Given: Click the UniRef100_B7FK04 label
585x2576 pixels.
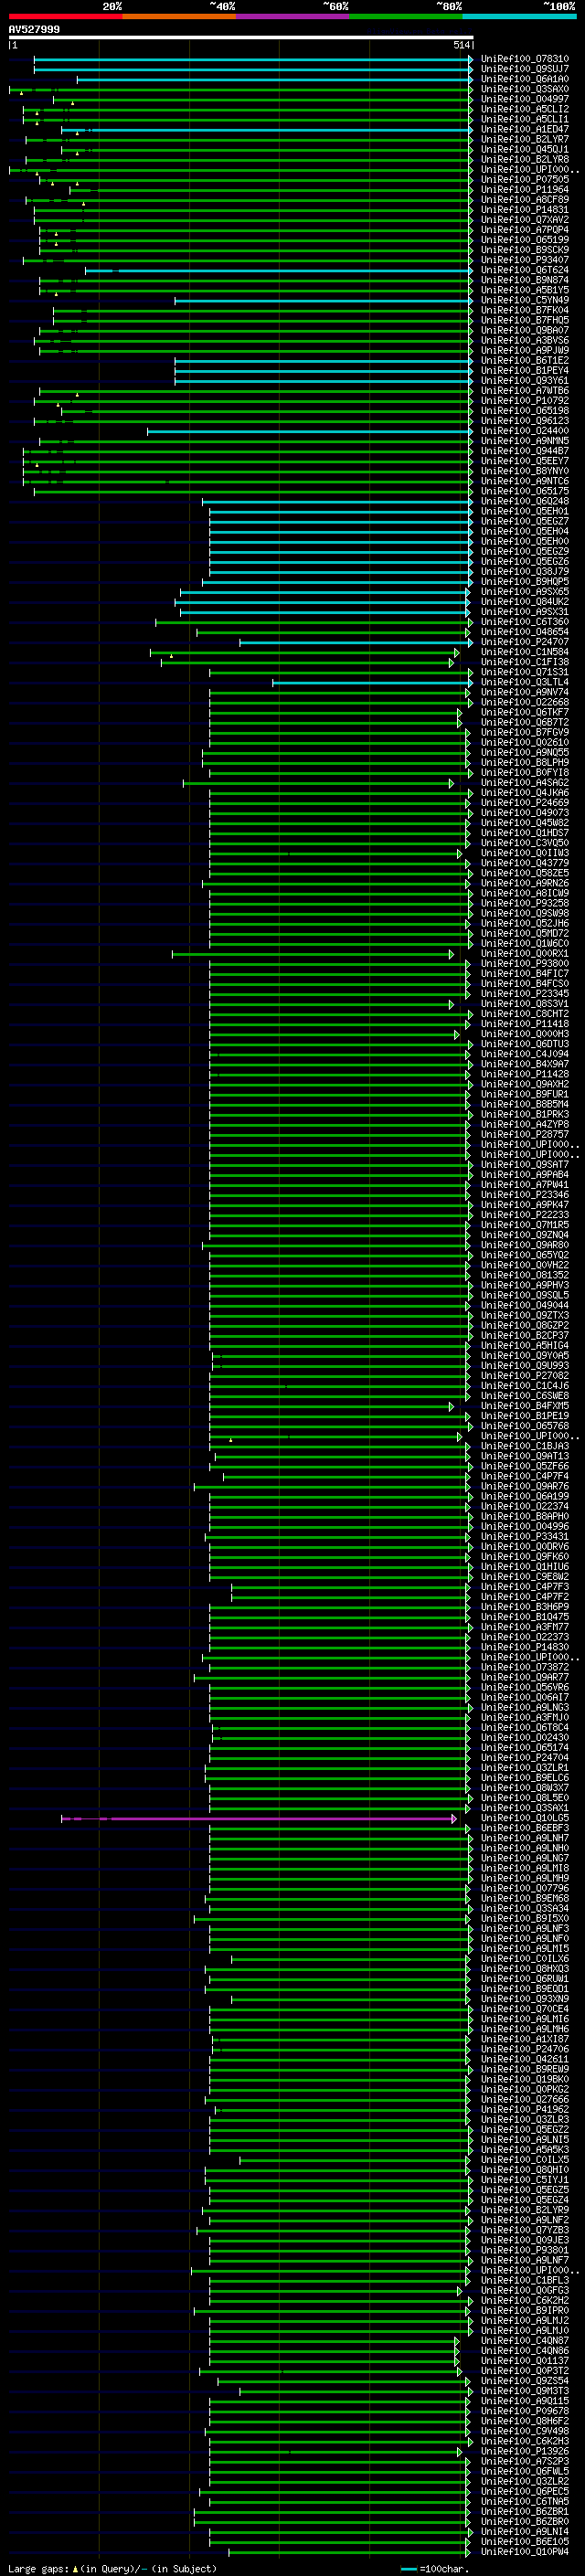Looking at the screenshot, I should coord(525,310).
